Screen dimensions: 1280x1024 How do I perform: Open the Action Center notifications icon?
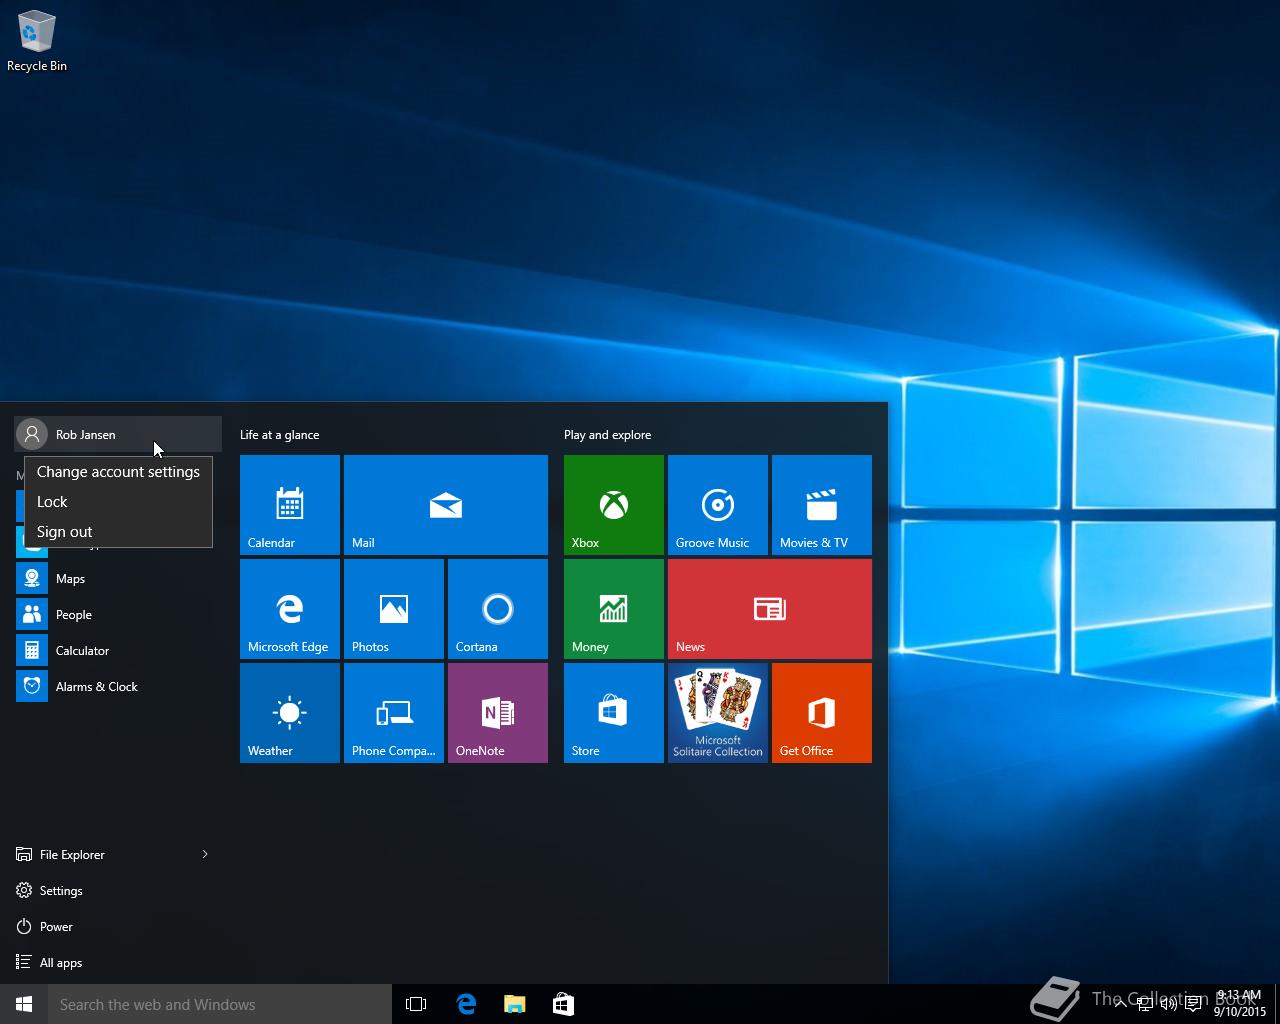tap(1193, 1004)
